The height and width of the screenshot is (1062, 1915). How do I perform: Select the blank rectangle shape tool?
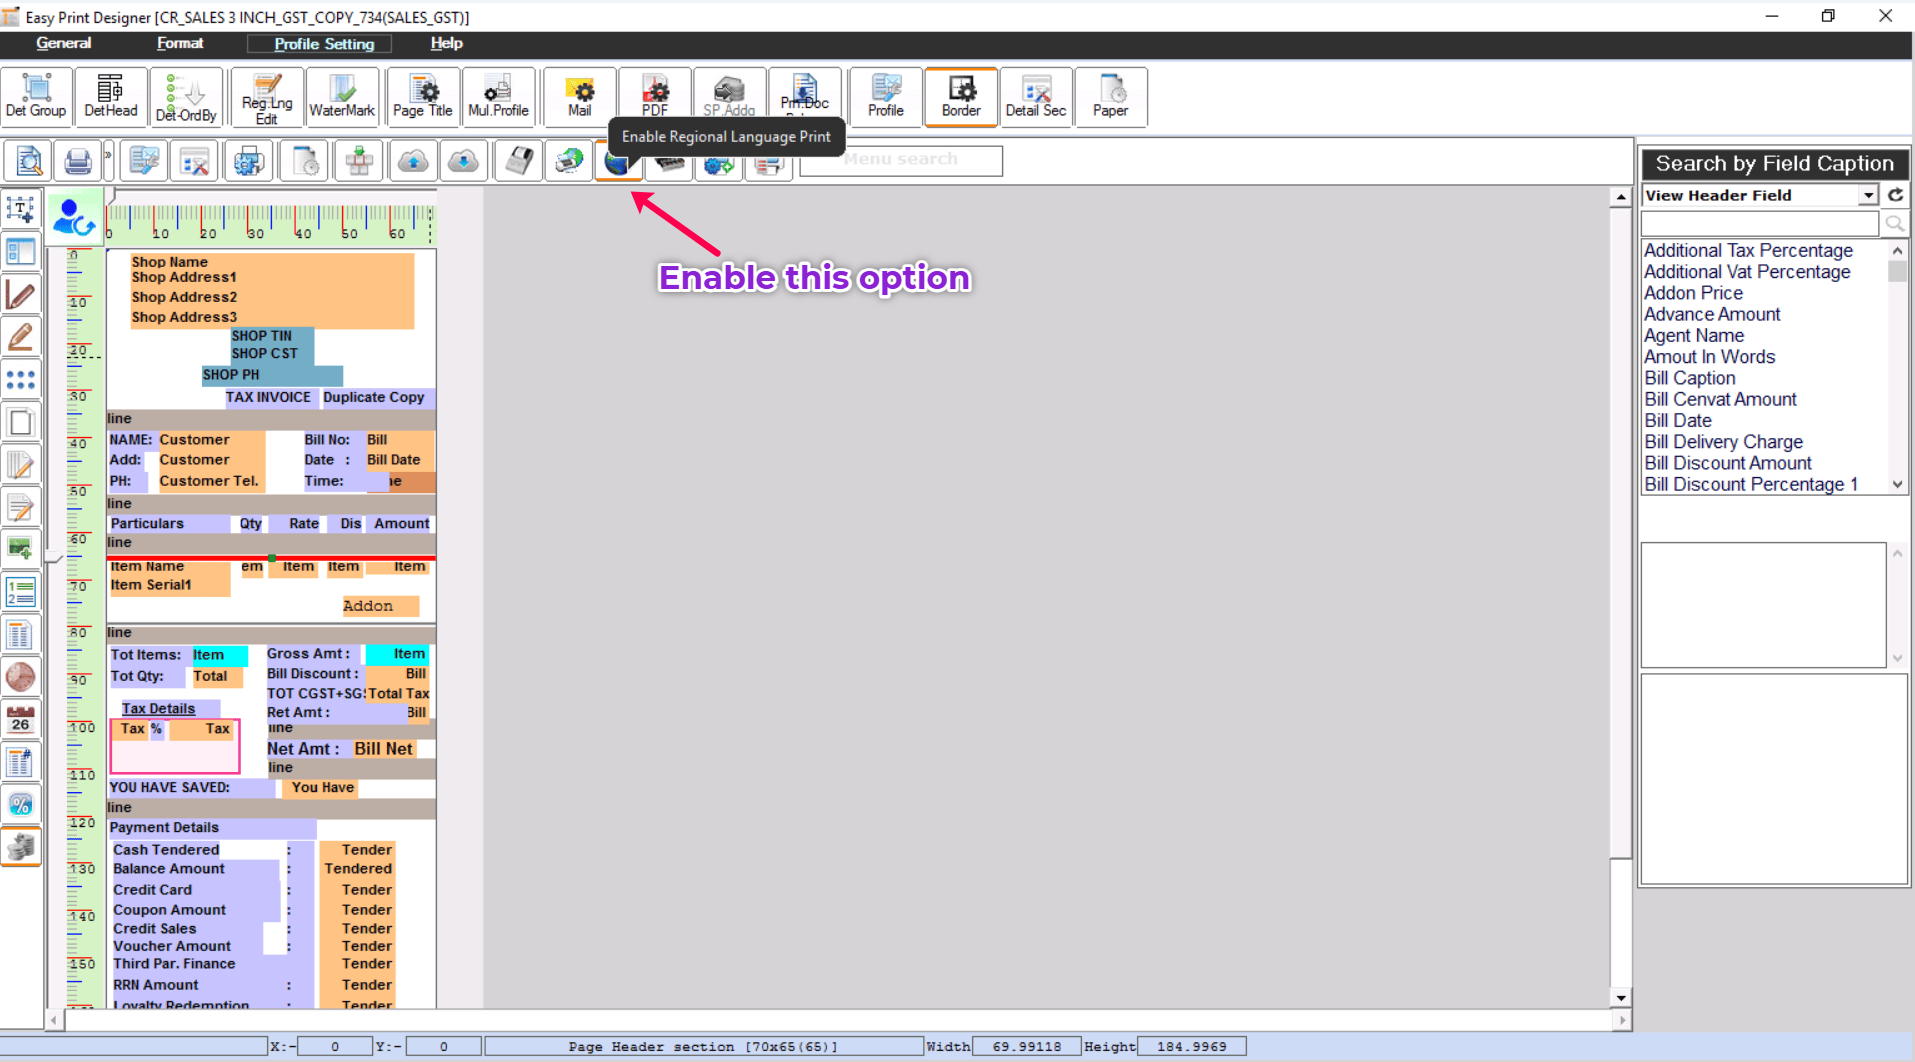point(21,422)
